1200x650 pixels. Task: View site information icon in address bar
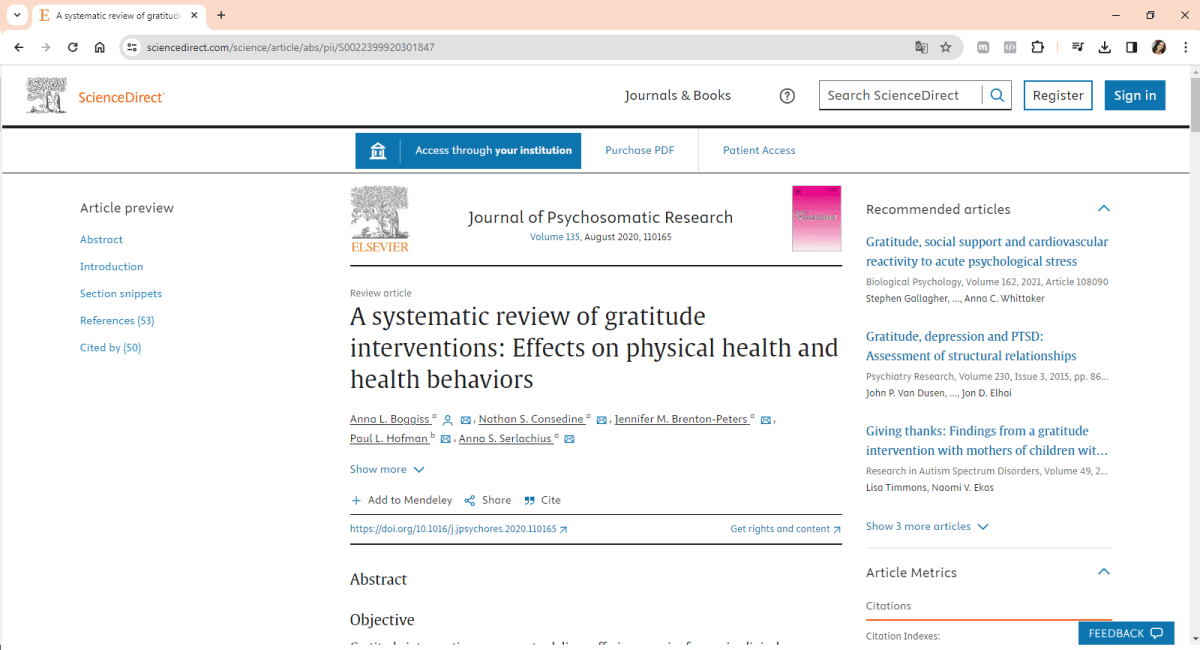(x=131, y=47)
